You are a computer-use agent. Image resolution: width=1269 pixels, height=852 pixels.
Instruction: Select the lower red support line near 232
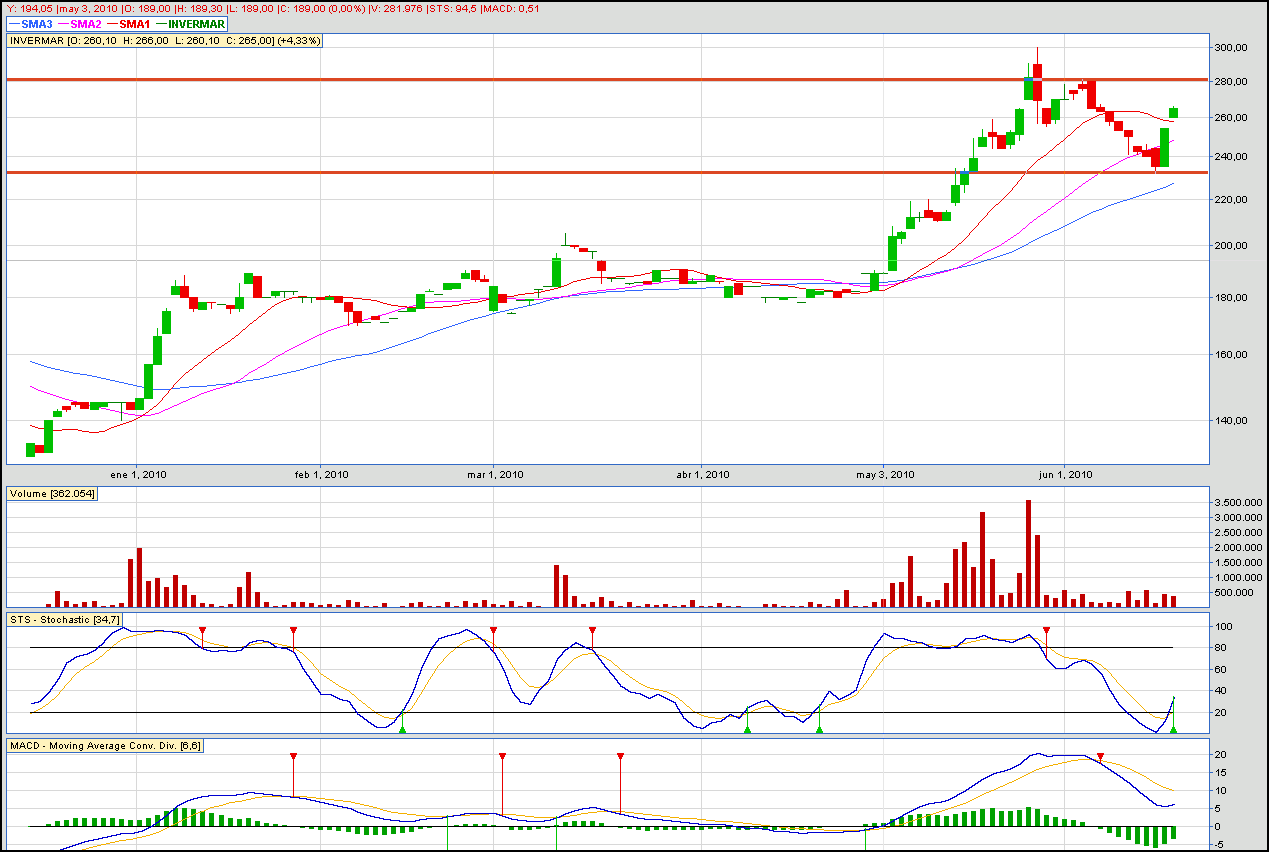point(600,172)
